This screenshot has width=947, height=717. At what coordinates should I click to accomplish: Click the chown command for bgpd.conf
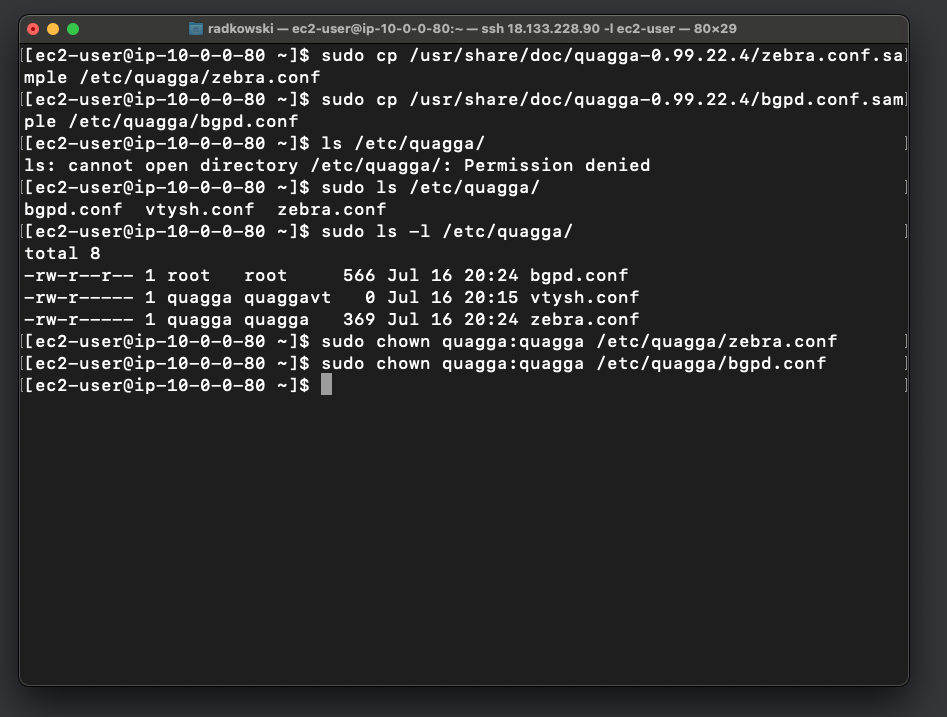click(574, 363)
